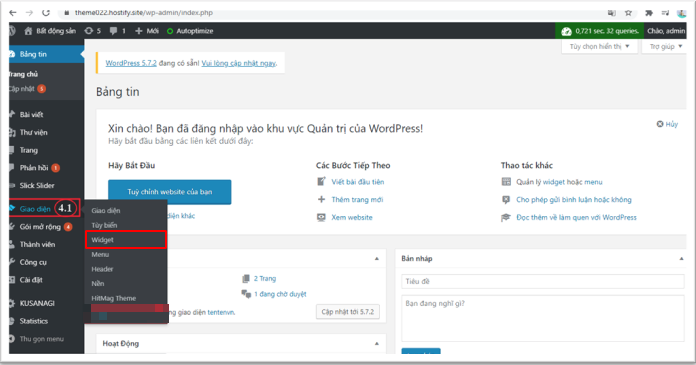
Task: Click Đọc thêm về làm quen link
Action: pyautogui.click(x=577, y=218)
